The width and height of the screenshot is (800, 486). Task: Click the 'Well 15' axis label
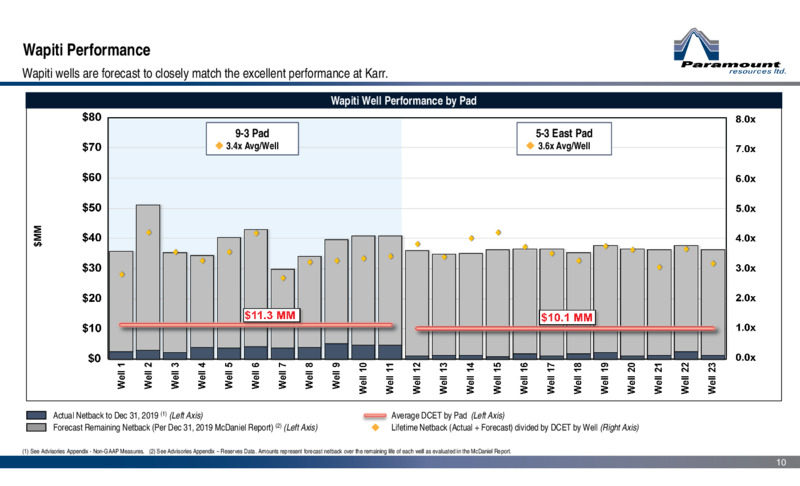(497, 378)
